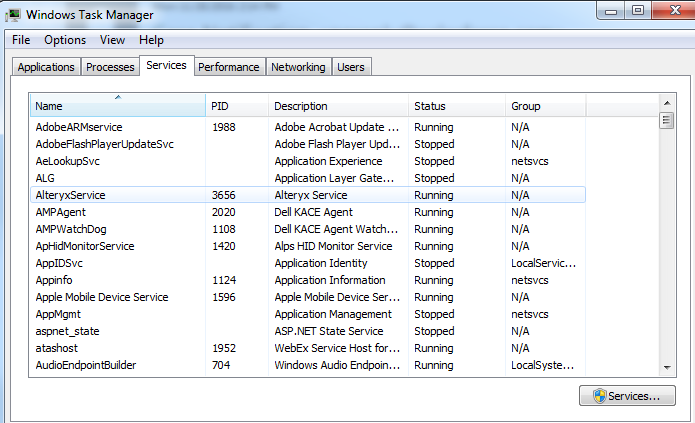
Task: Open the View menu
Action: [x=112, y=40]
